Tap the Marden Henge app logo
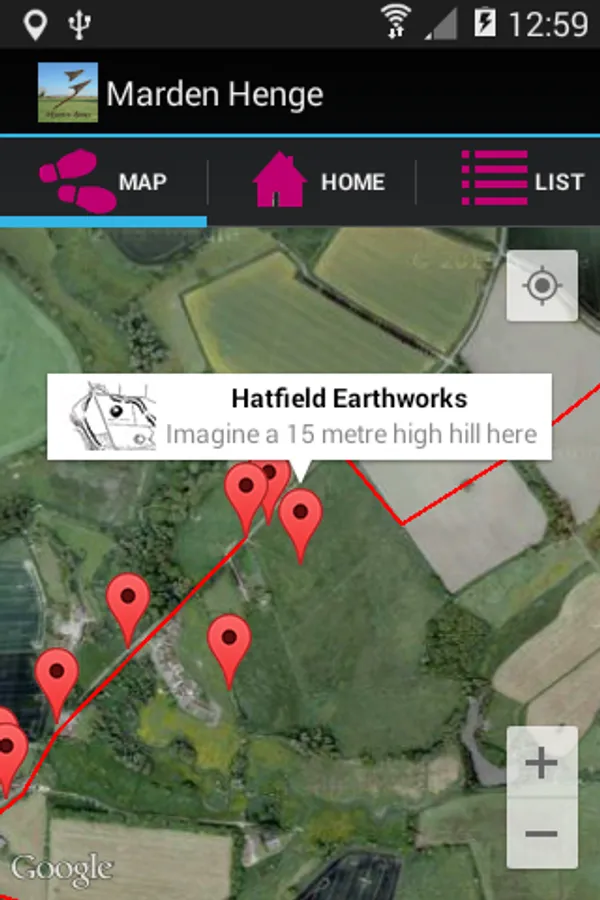 click(x=68, y=92)
